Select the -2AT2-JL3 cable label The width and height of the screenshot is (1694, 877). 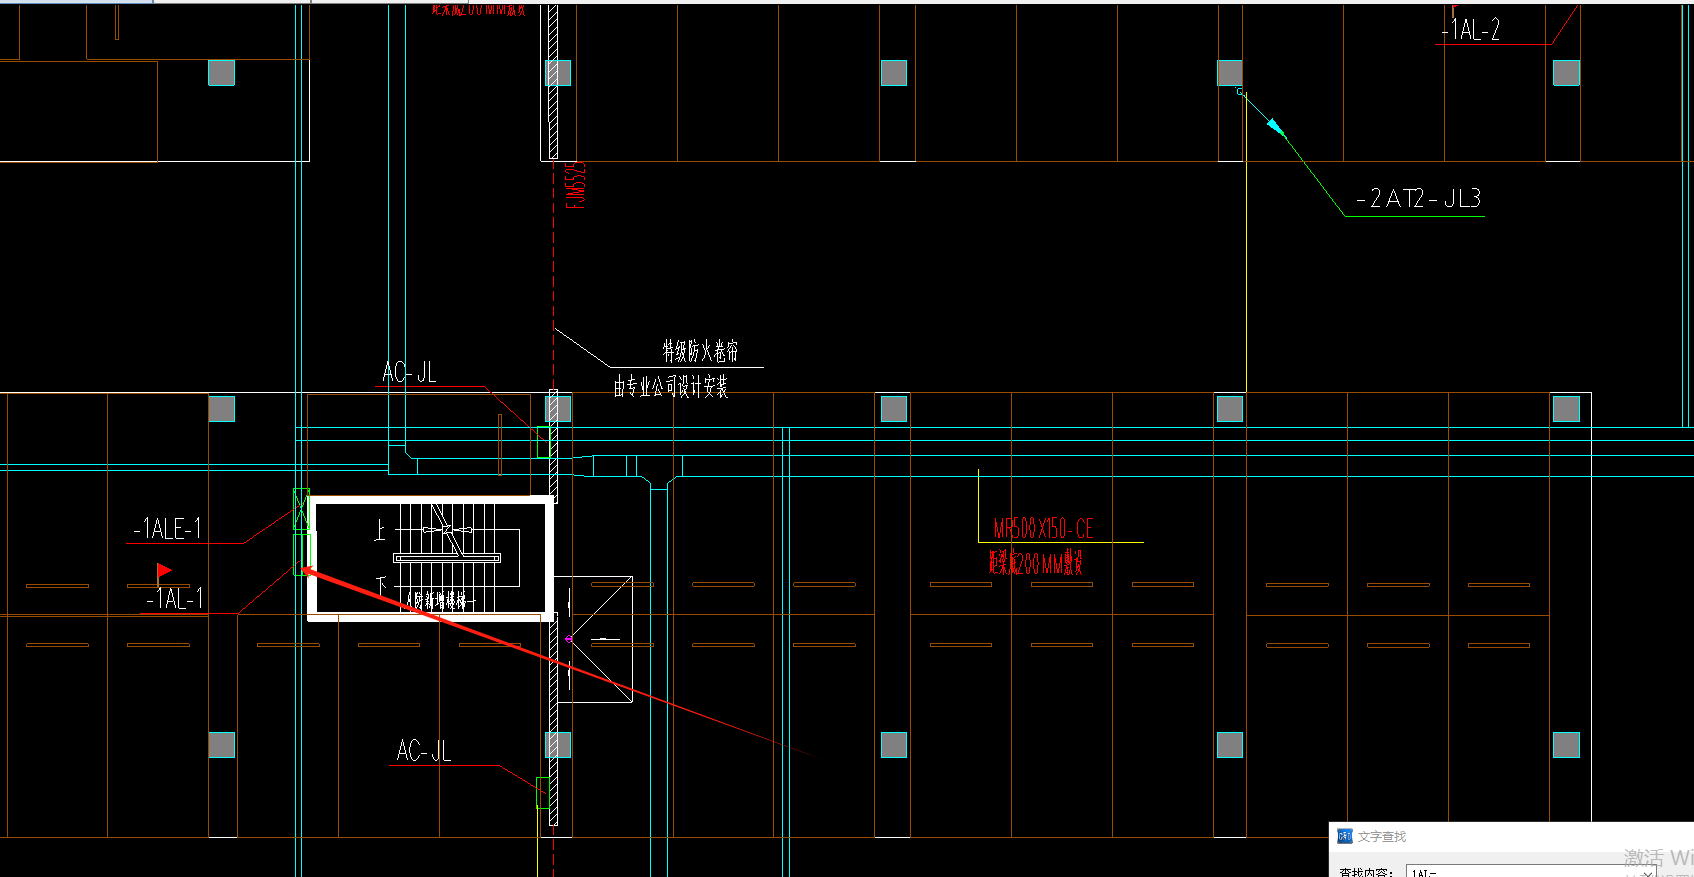pos(1418,199)
